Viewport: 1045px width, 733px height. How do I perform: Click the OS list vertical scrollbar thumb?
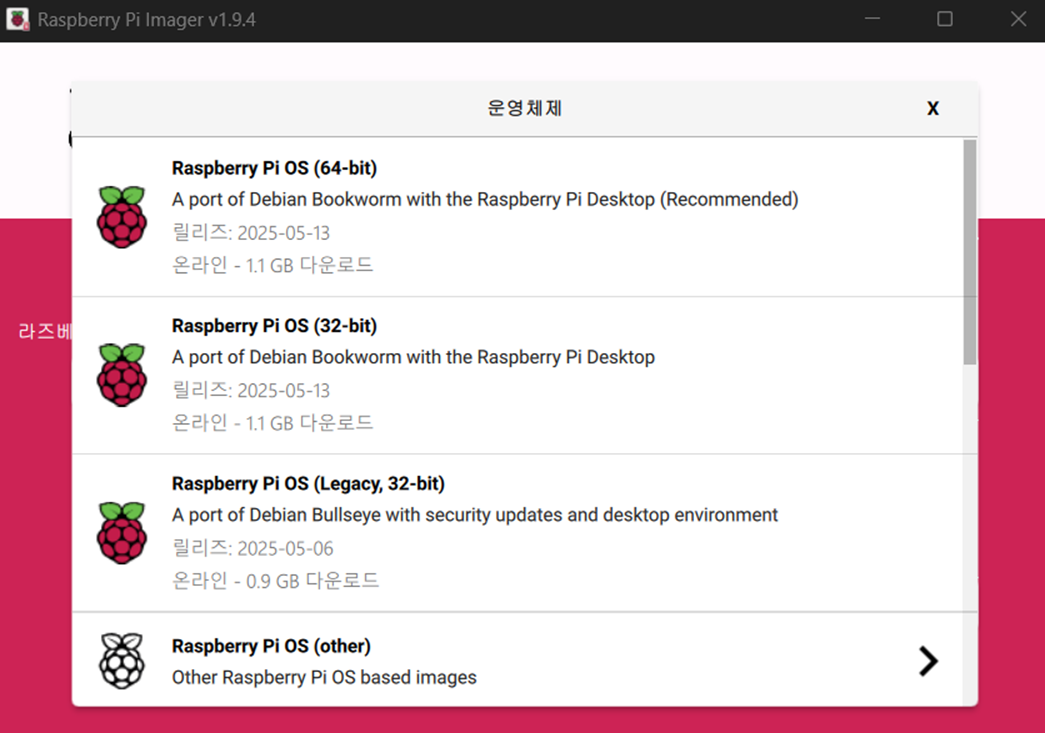coord(970,252)
